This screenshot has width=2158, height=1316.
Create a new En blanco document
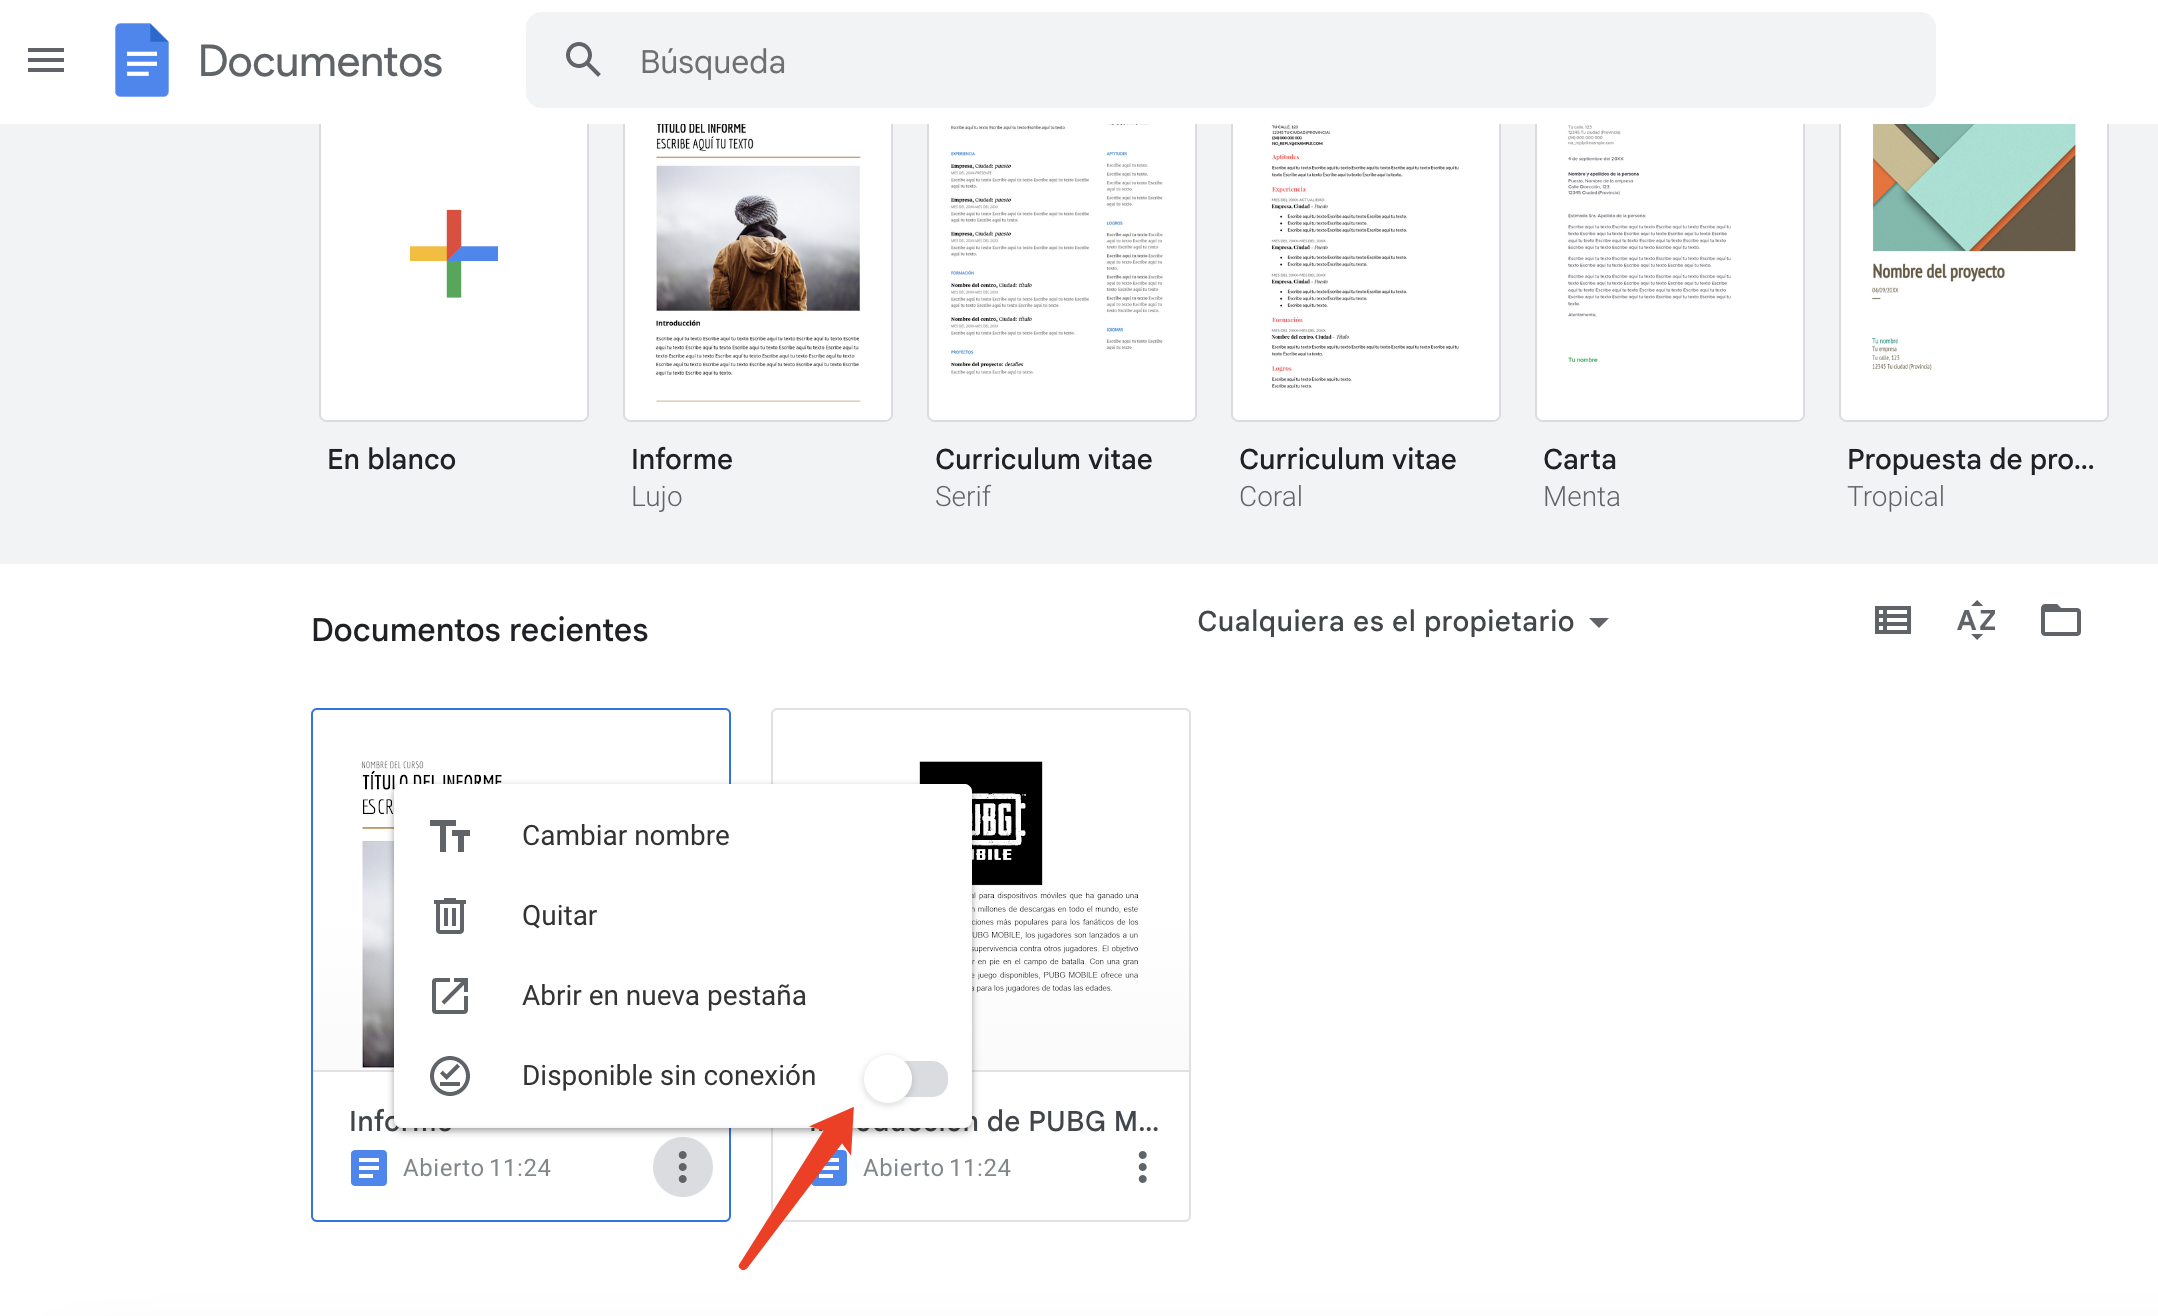click(x=454, y=270)
